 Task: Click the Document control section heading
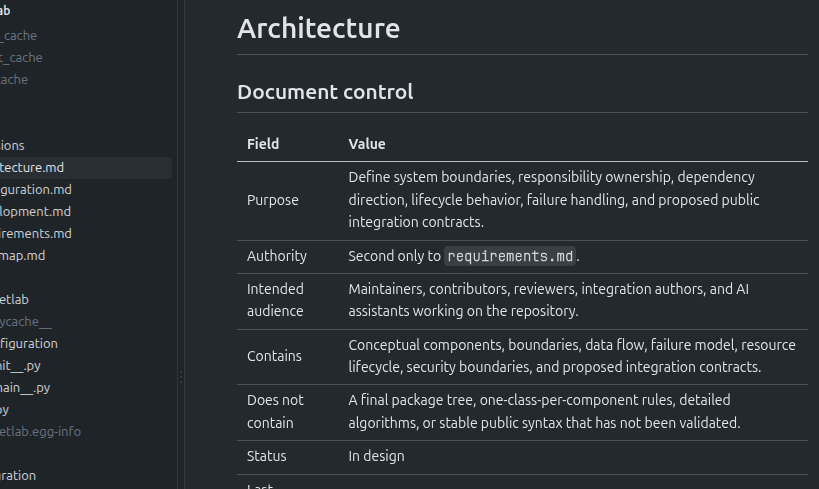(x=325, y=92)
